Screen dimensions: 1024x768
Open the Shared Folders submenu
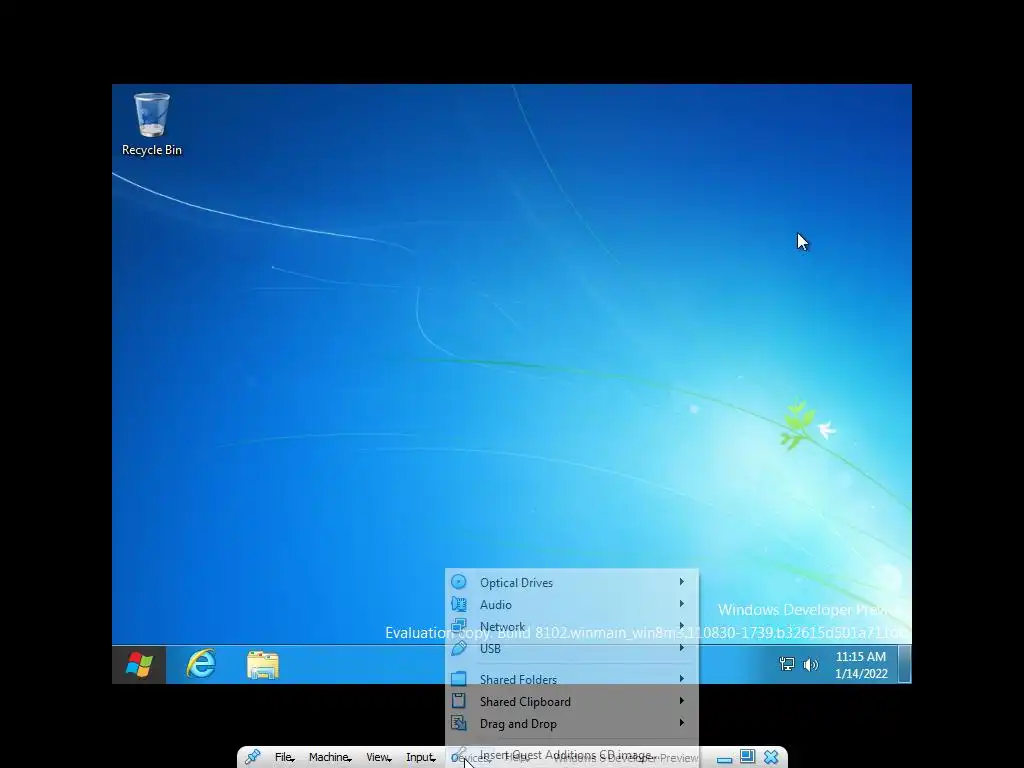coord(571,679)
